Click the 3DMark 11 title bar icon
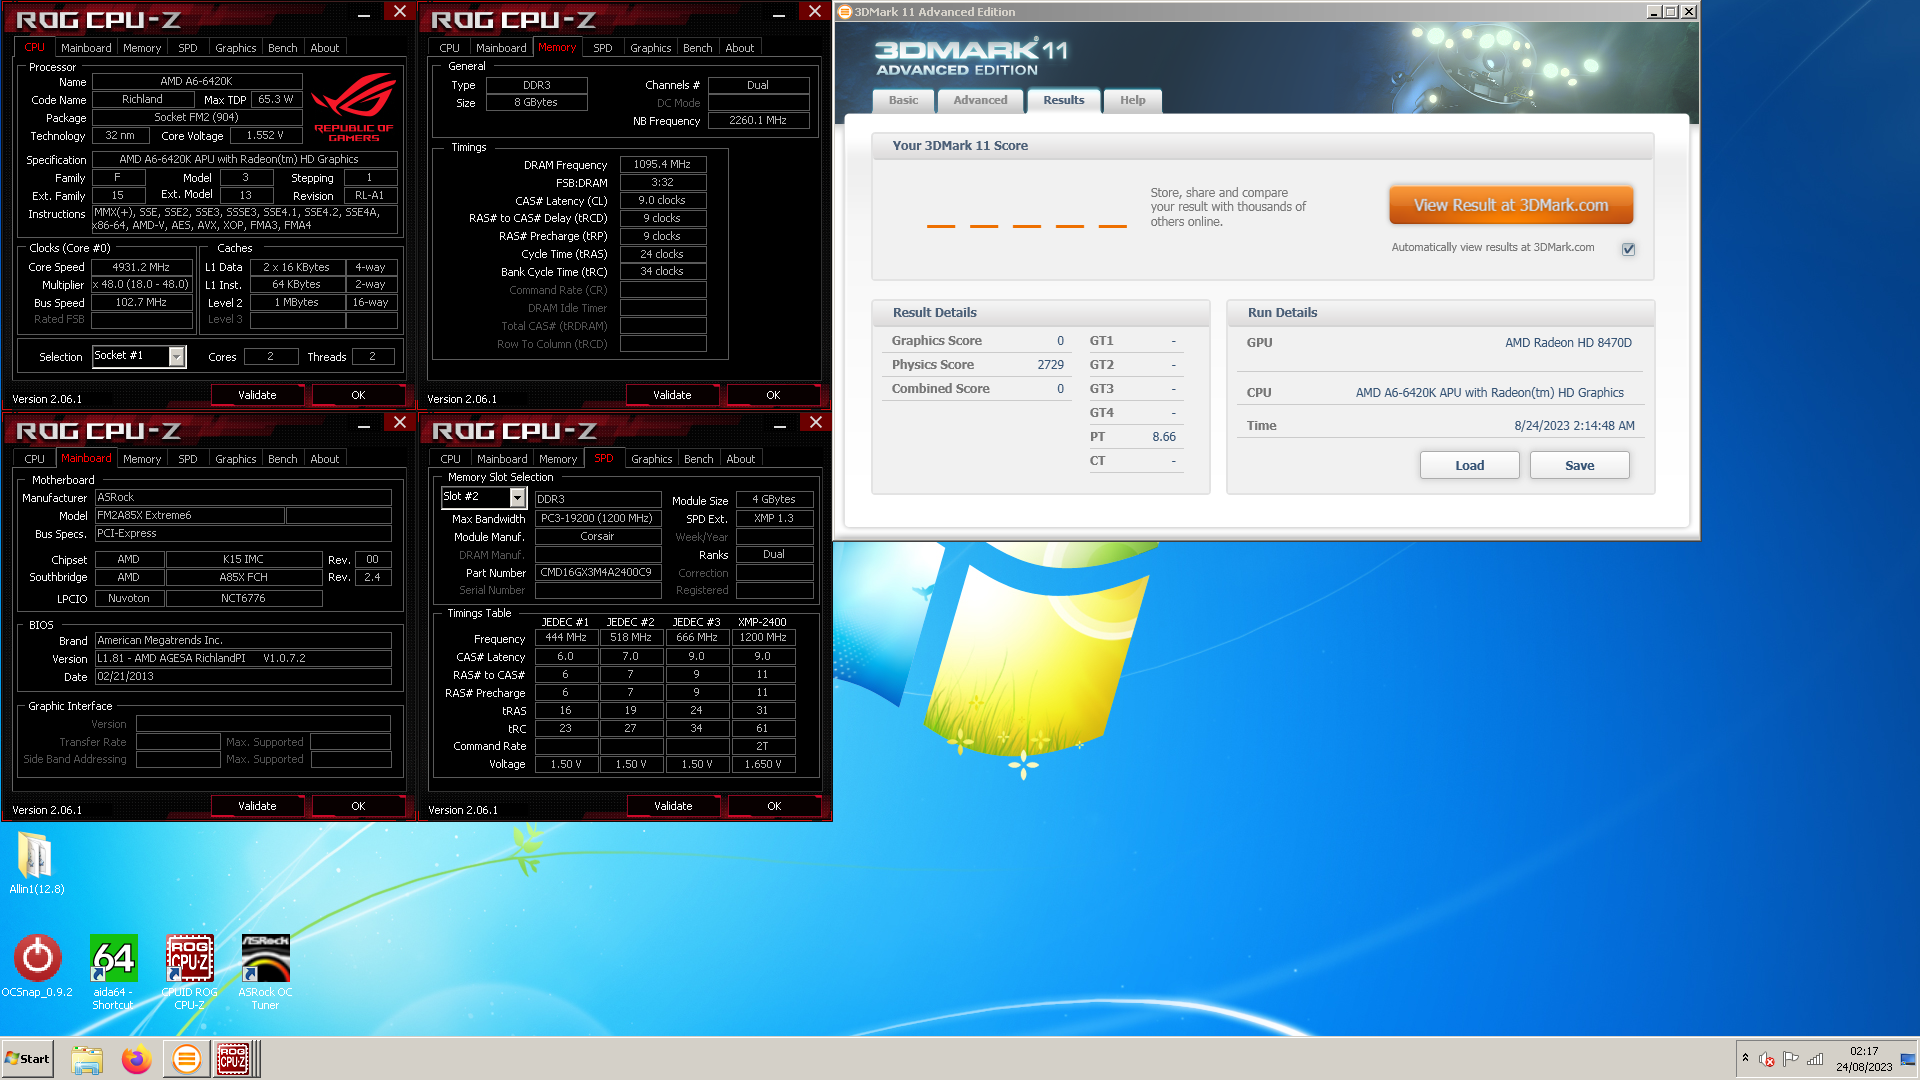This screenshot has height=1080, width=1920. [x=845, y=12]
